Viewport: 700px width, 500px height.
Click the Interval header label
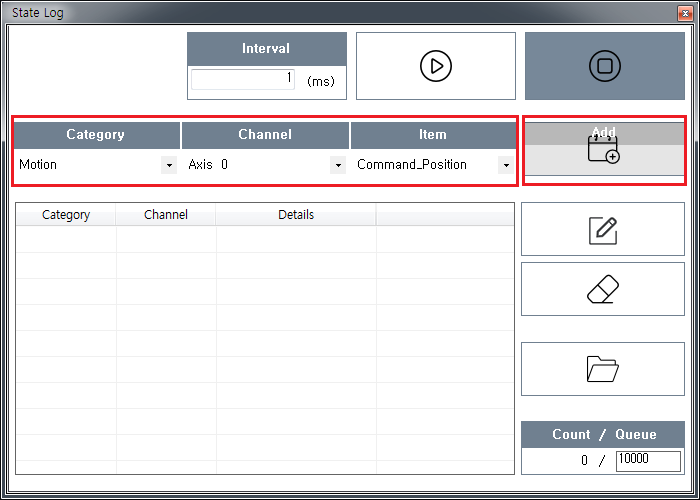coord(266,49)
